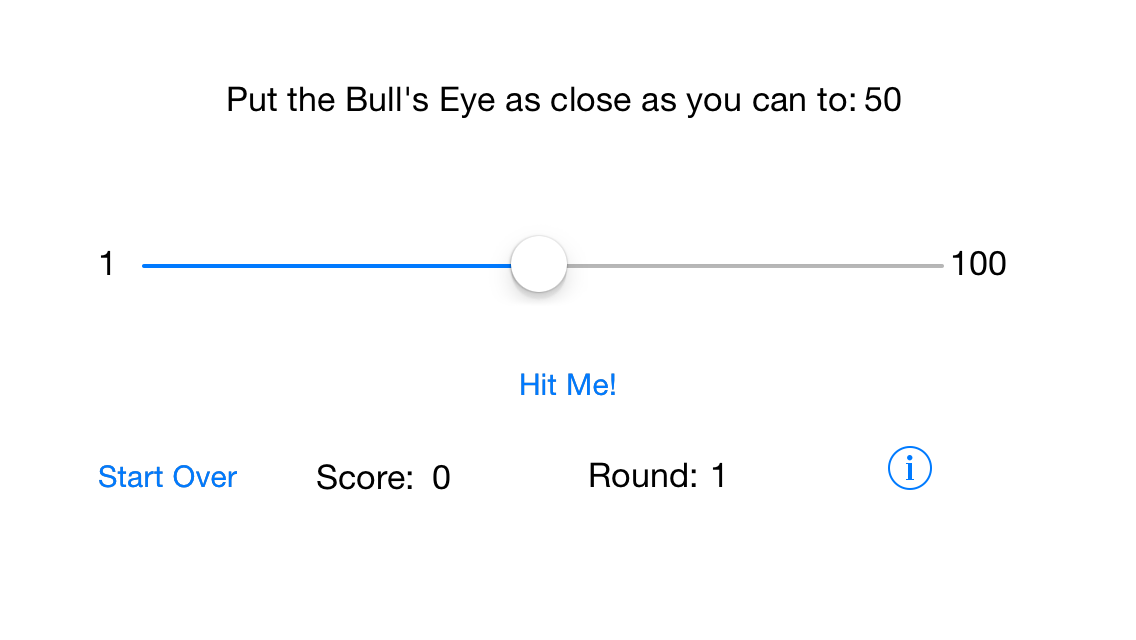The width and height of the screenshot is (1136, 640).
Task: Tap the Hit Me! button
Action: 567,385
